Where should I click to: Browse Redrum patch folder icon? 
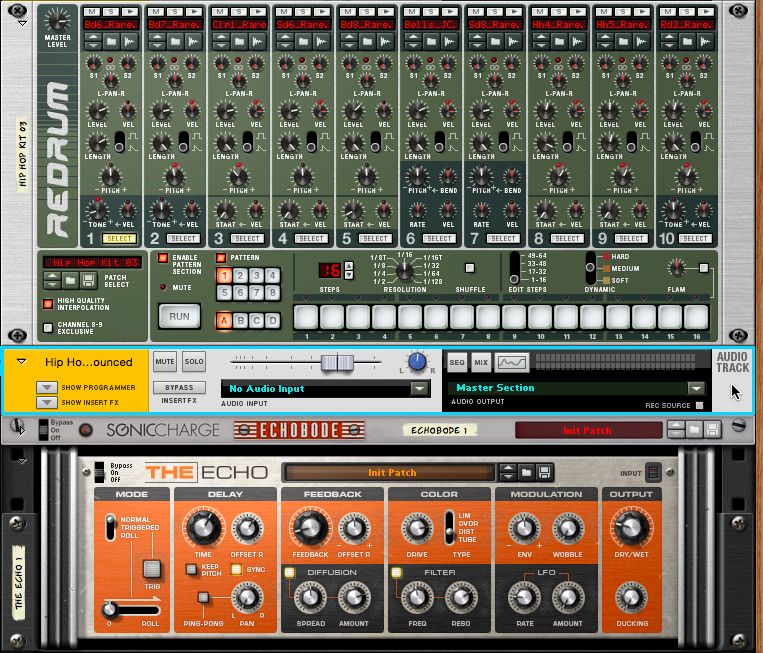point(70,280)
